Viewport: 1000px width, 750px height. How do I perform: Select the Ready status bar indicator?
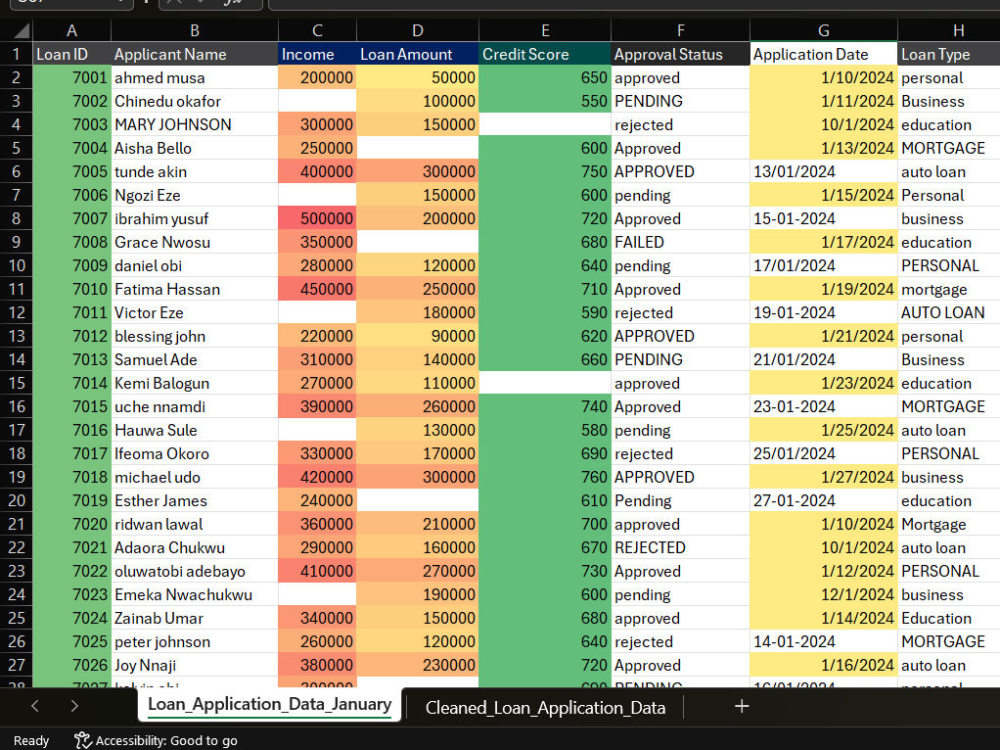pos(31,740)
